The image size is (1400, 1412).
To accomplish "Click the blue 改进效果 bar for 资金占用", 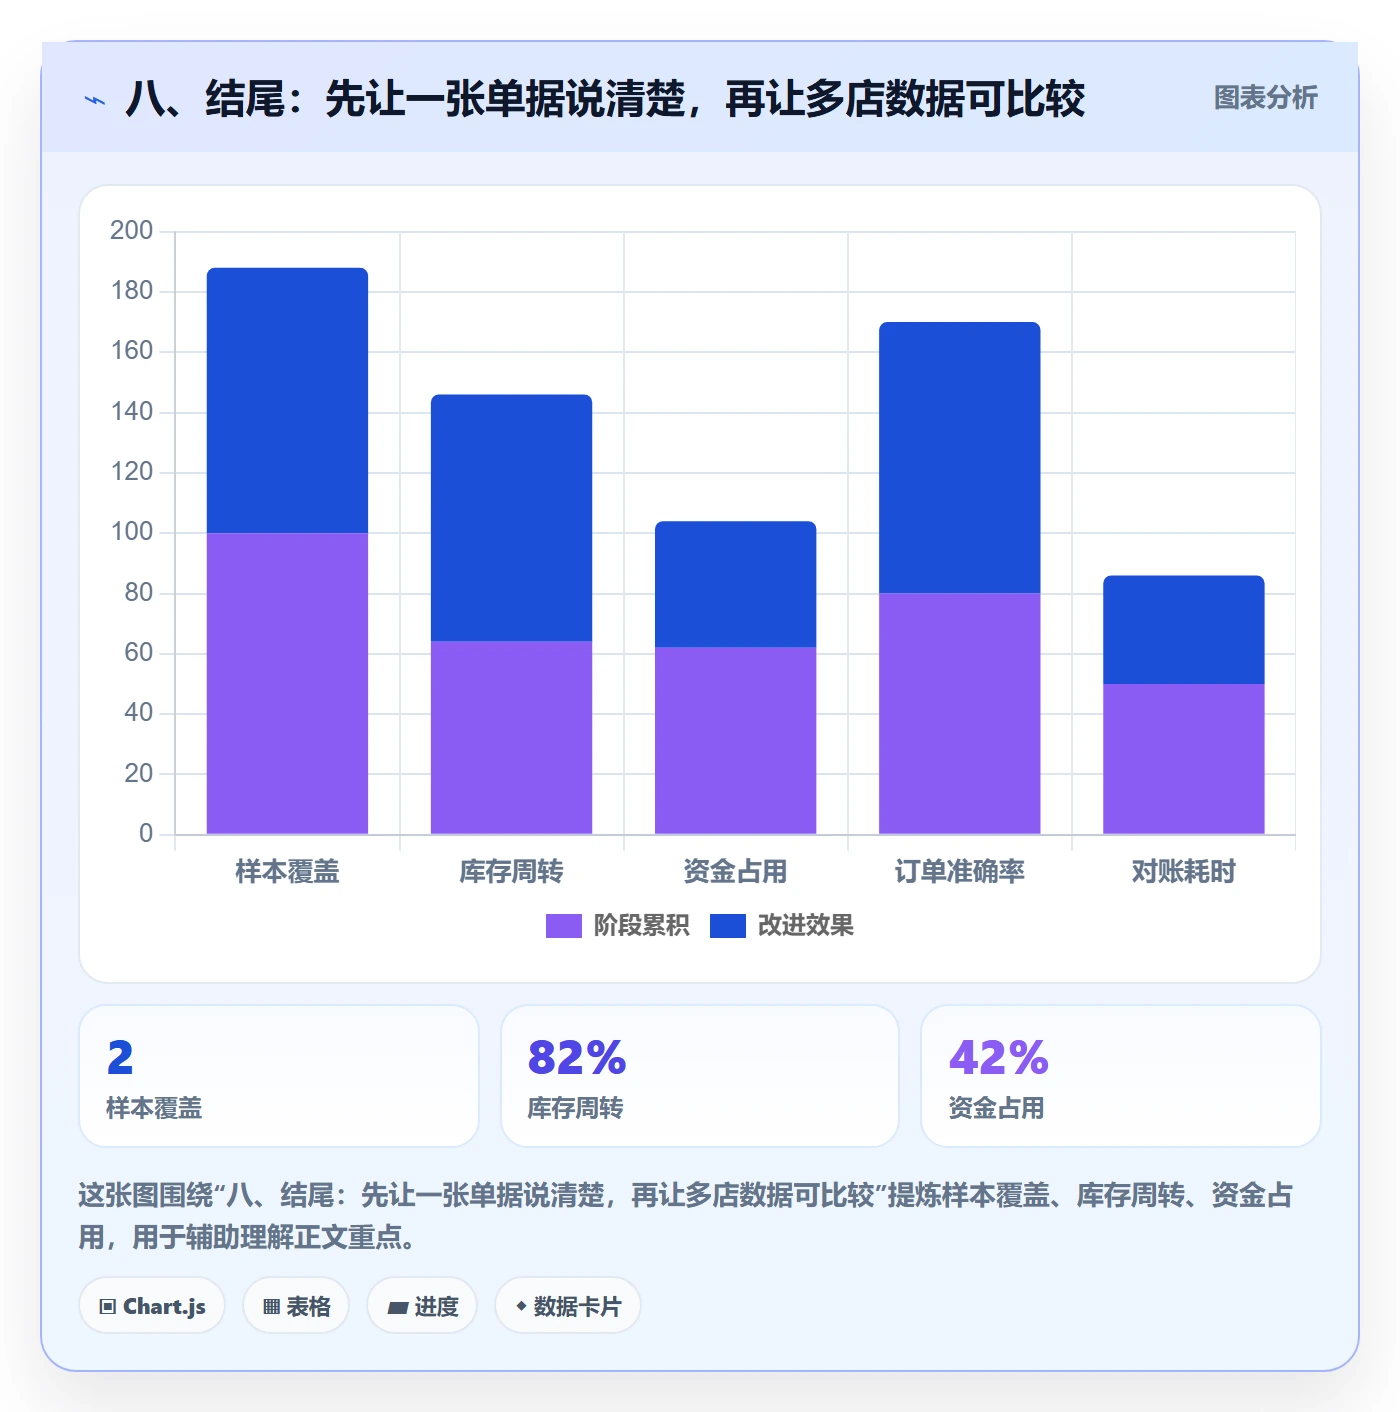I will pos(735,584).
